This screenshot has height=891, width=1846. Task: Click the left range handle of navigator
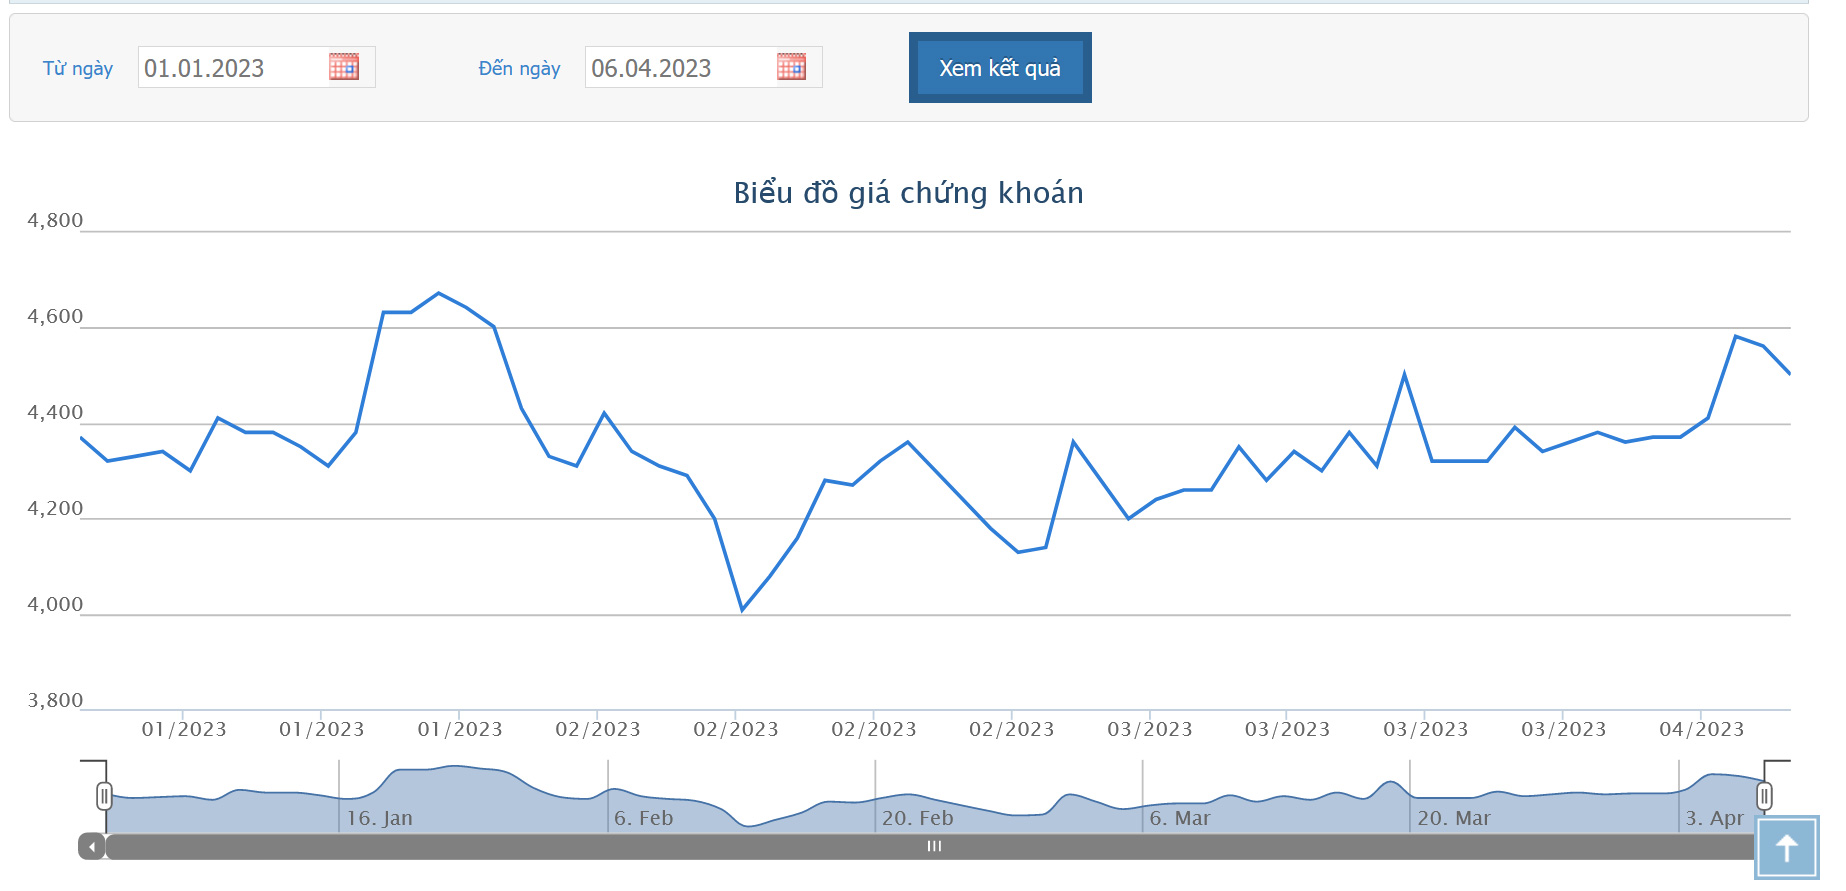coord(104,796)
